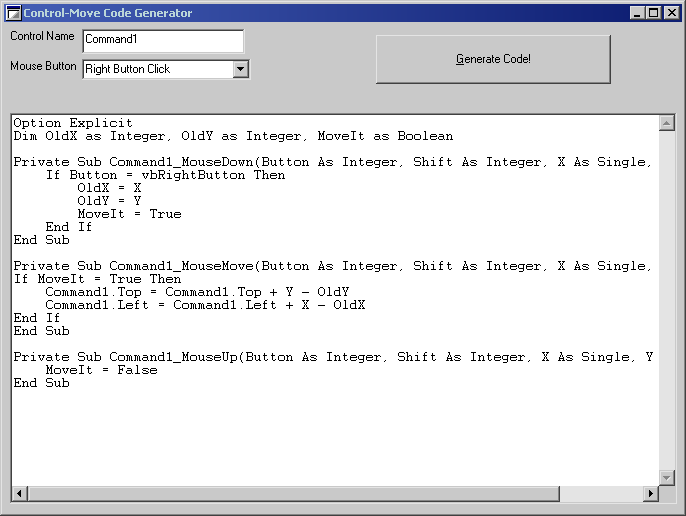Select the 'Right Button Click' combo box text

(x=156, y=69)
